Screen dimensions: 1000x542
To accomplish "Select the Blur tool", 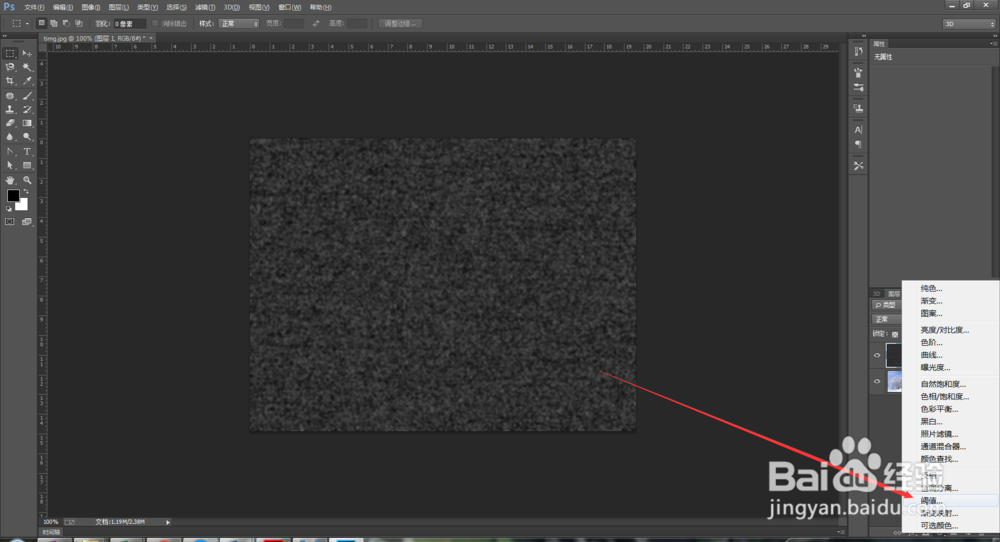I will click(10, 136).
